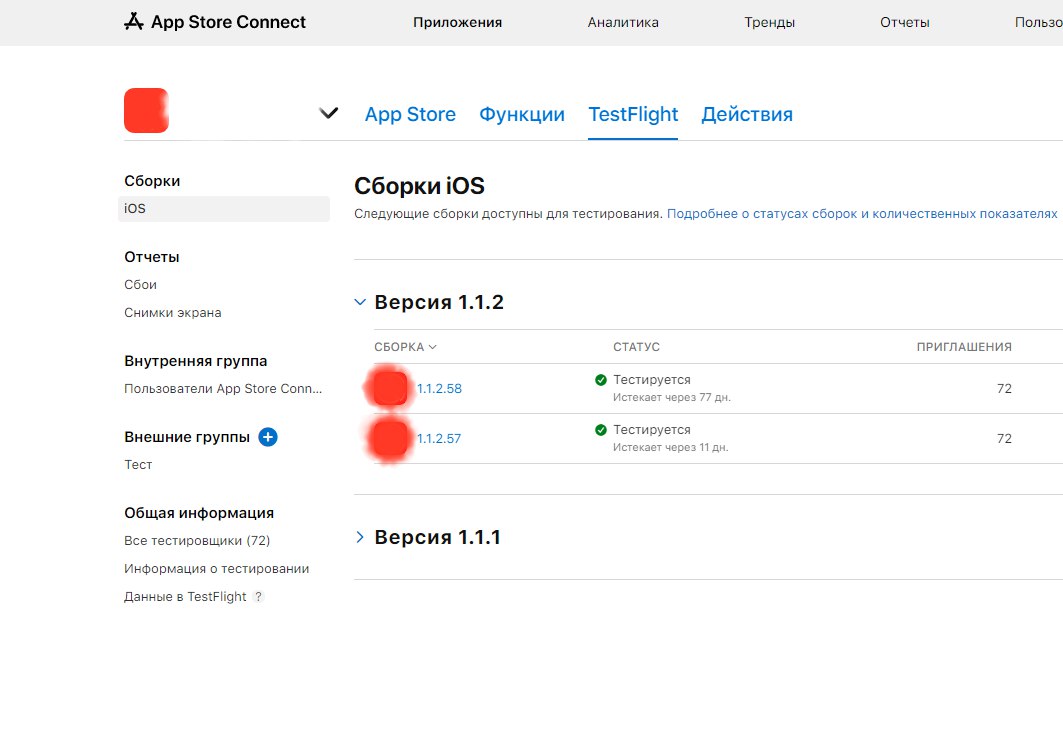Viewport: 1063px width, 750px height.
Task: Open Снимки экрана in the sidebar
Action: coord(173,313)
